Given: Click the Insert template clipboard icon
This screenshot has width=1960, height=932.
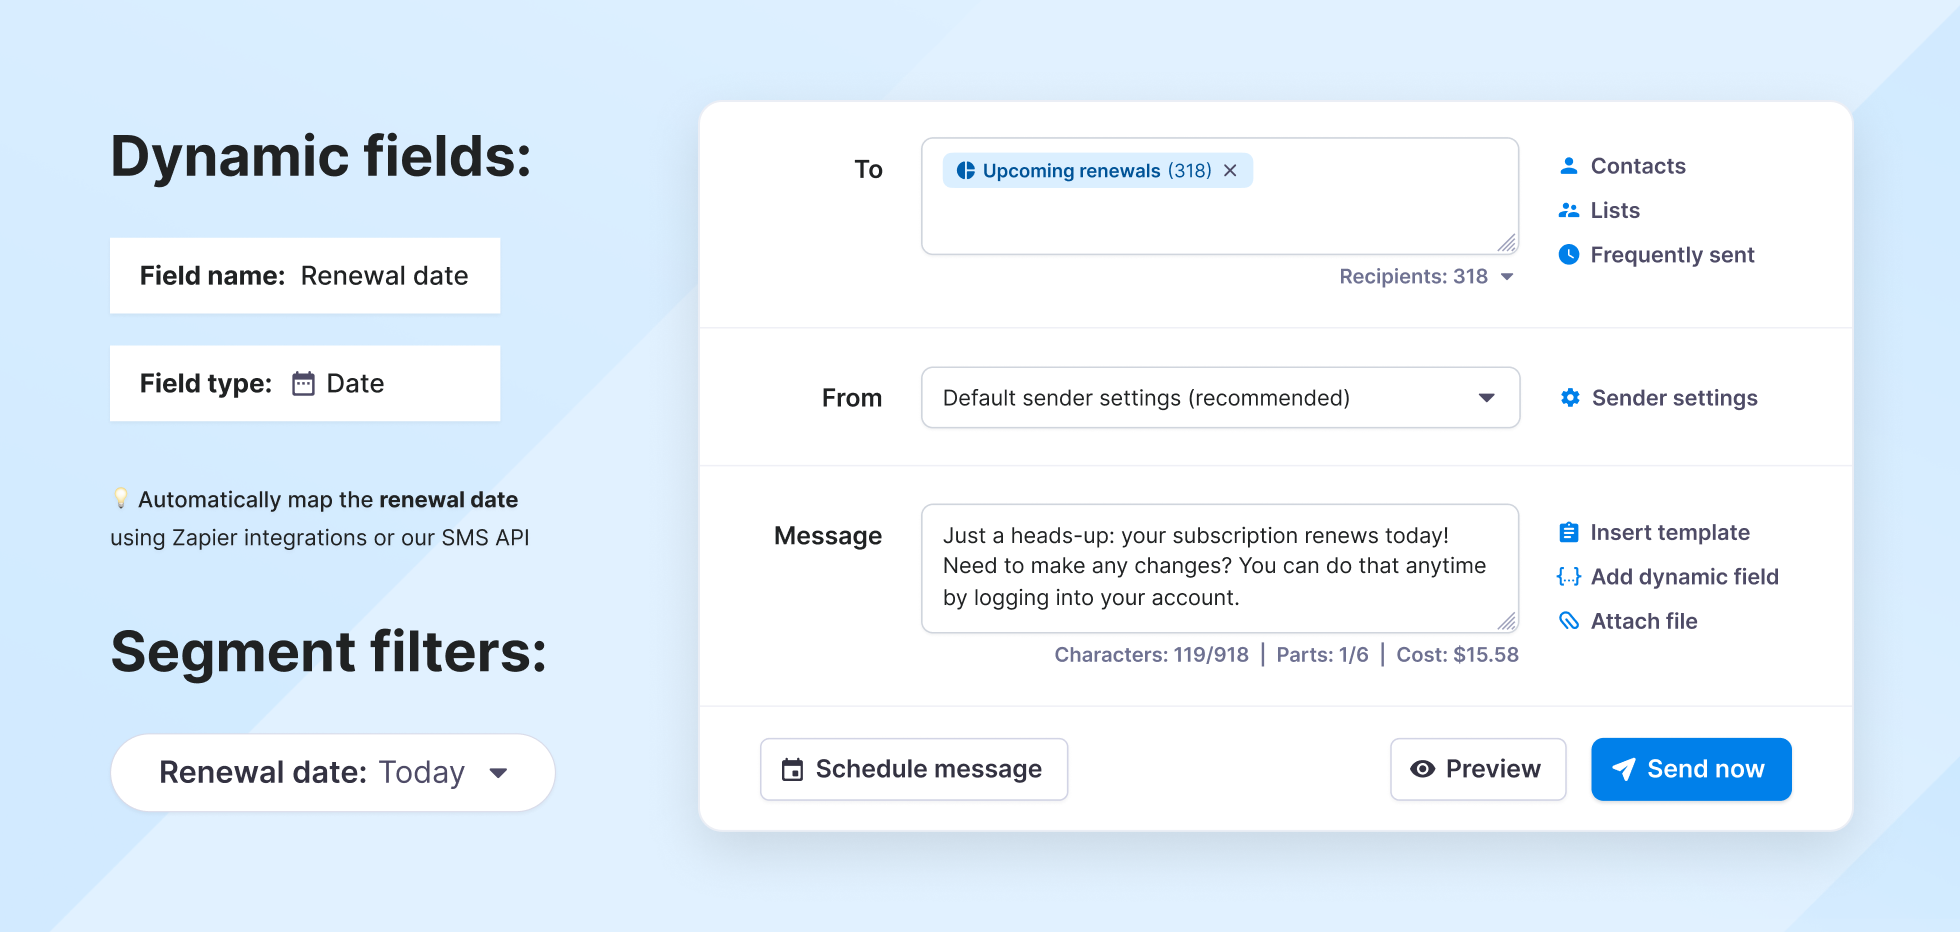Looking at the screenshot, I should [1569, 533].
